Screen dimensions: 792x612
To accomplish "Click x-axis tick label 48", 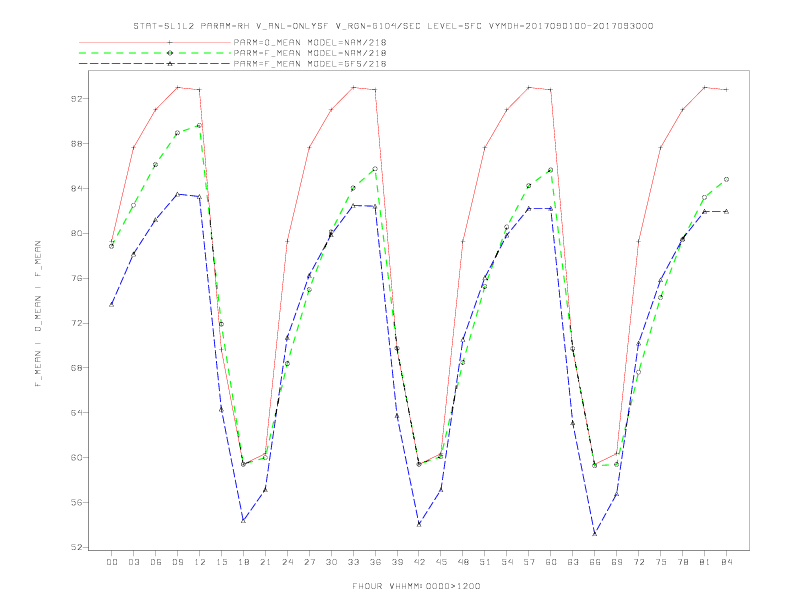I will pos(463,562).
